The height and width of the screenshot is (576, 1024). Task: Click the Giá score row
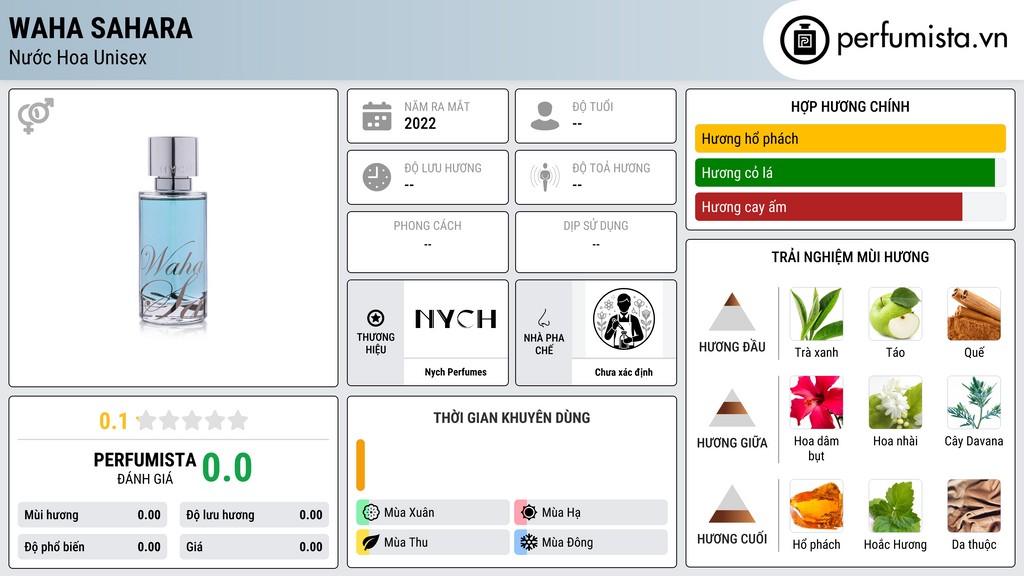click(254, 547)
